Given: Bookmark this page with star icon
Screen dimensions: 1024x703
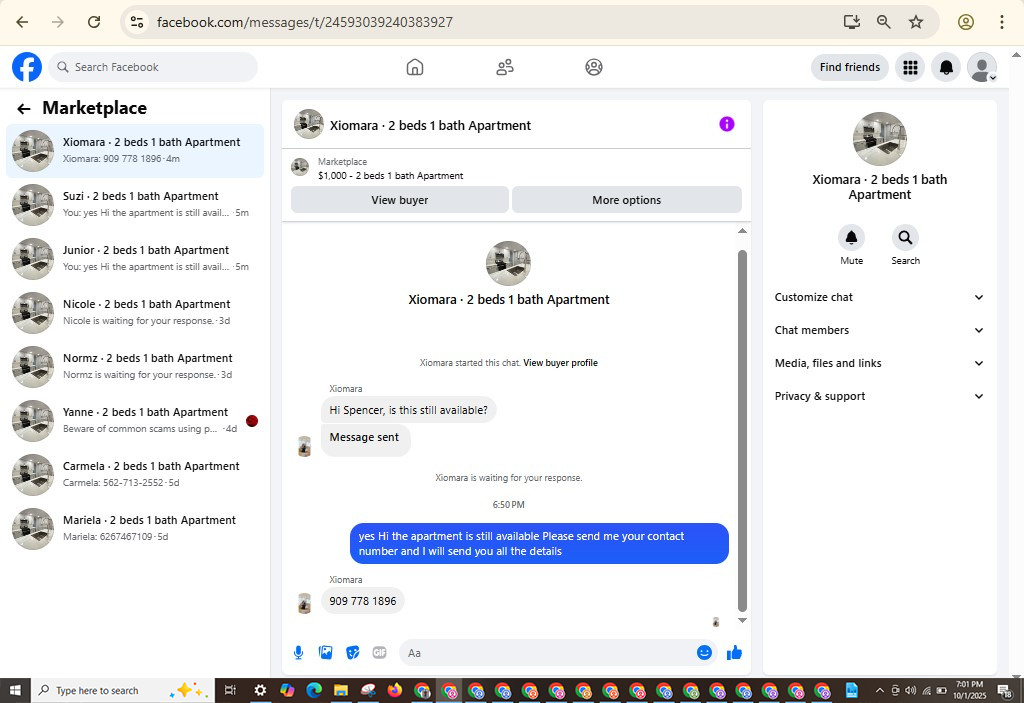Looking at the screenshot, I should pyautogui.click(x=916, y=22).
